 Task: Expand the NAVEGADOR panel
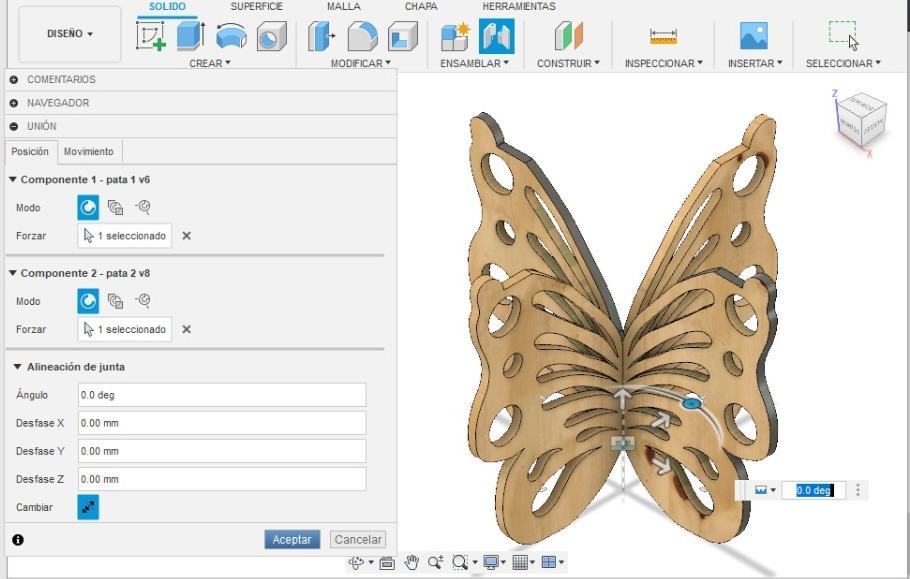click(14, 103)
